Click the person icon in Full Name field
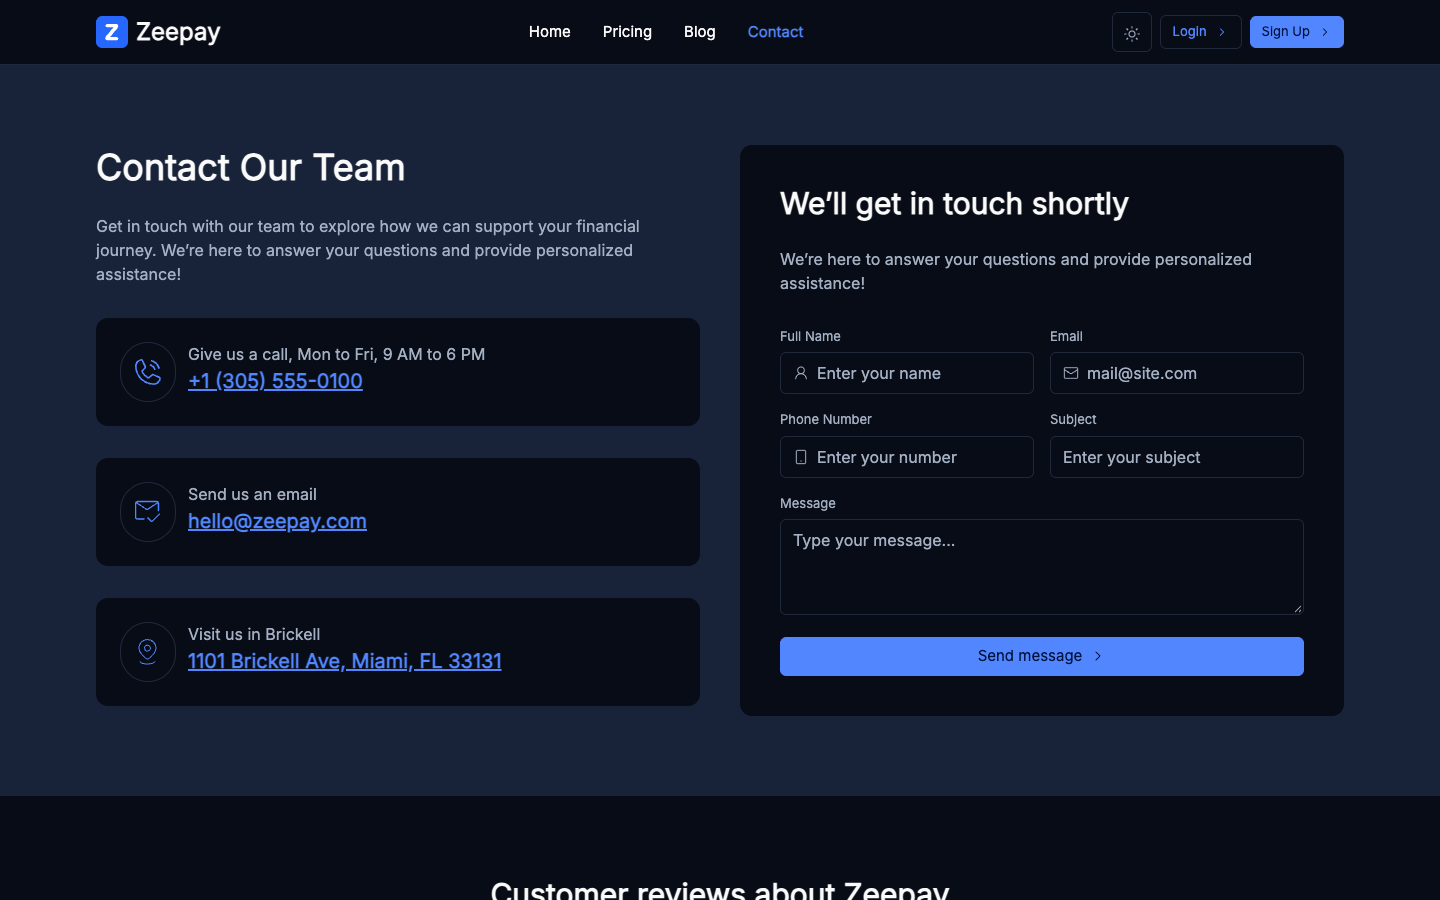The width and height of the screenshot is (1440, 900). point(801,373)
